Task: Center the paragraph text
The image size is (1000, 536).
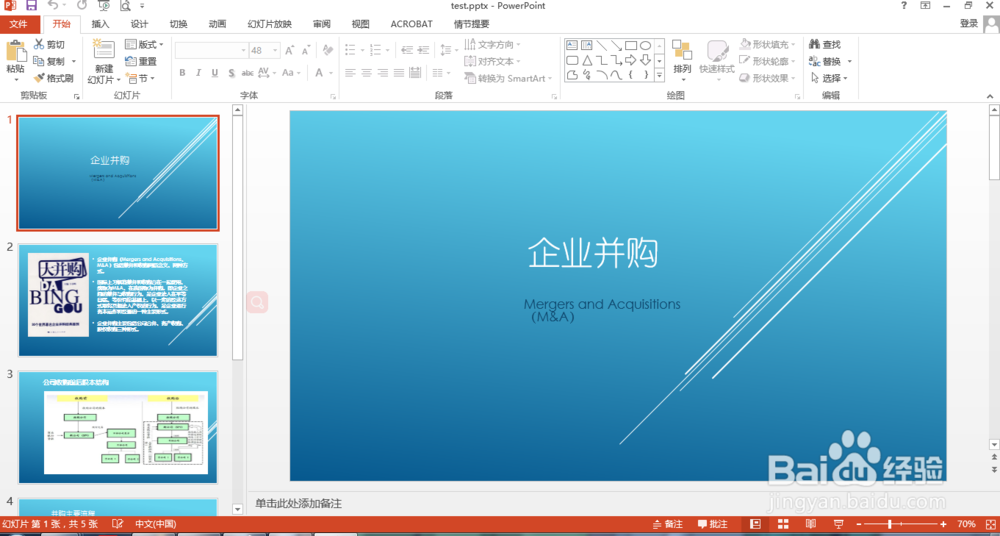Action: click(x=367, y=73)
